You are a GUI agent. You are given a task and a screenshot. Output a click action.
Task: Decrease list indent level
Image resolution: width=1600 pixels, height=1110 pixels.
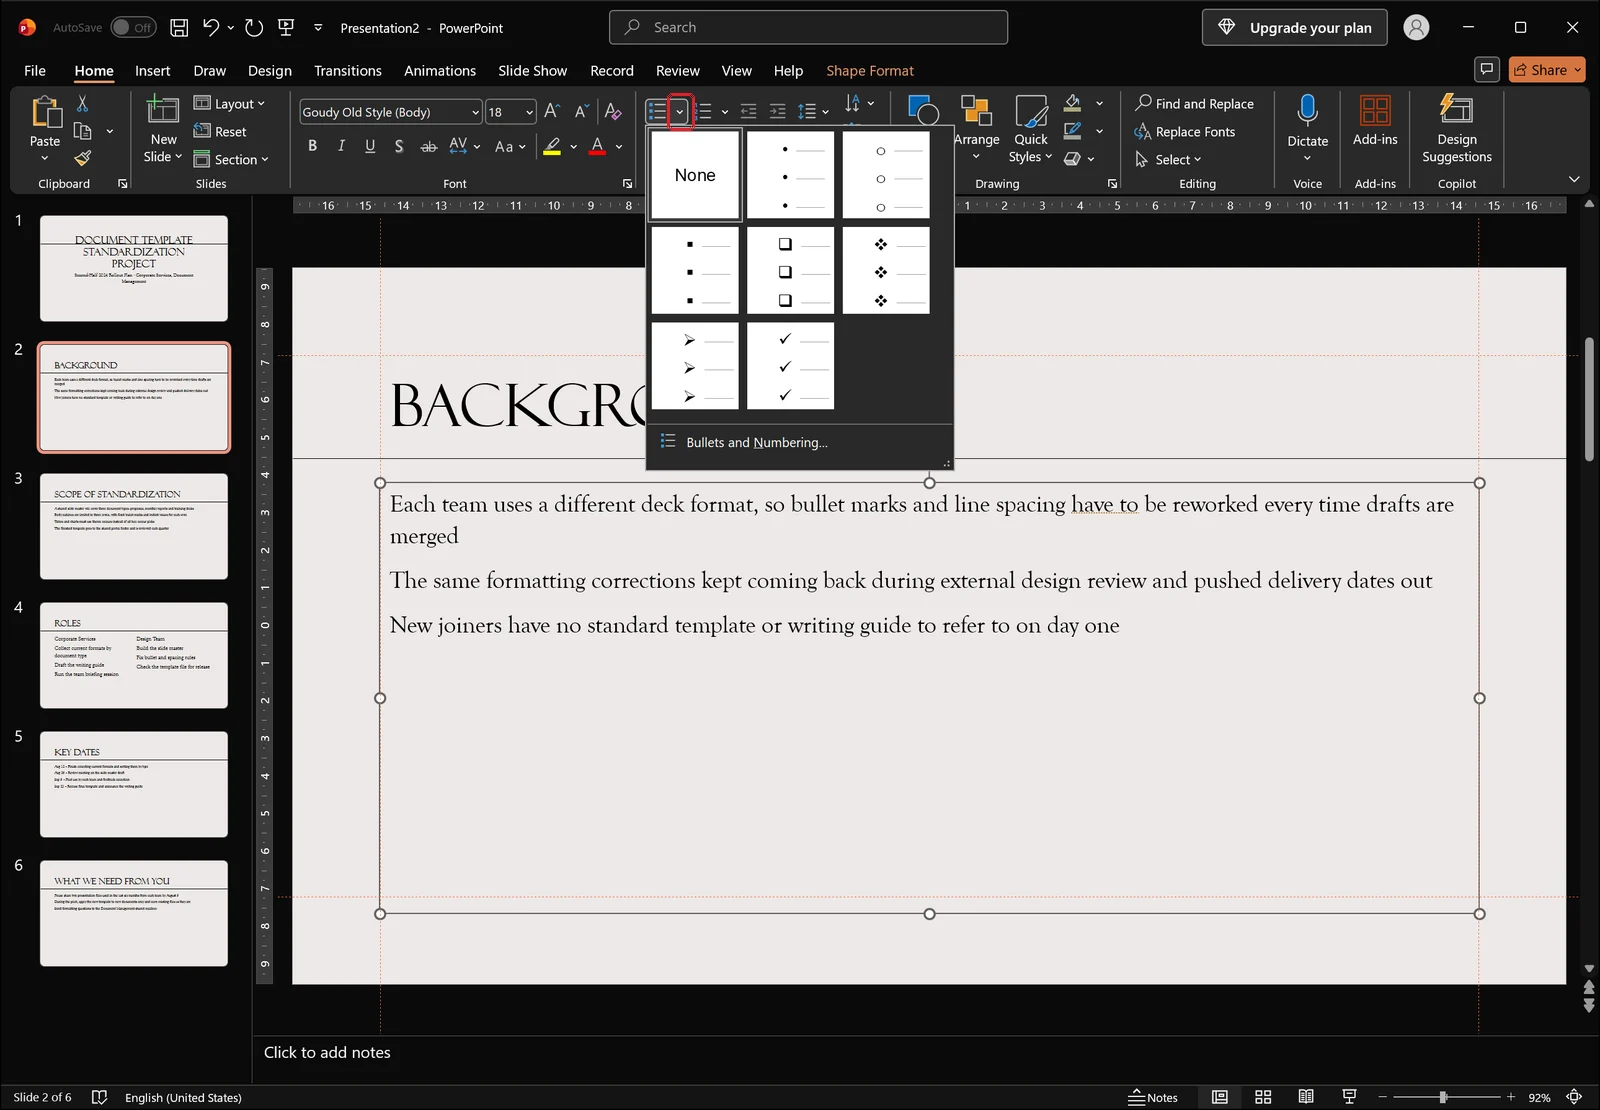click(x=748, y=112)
